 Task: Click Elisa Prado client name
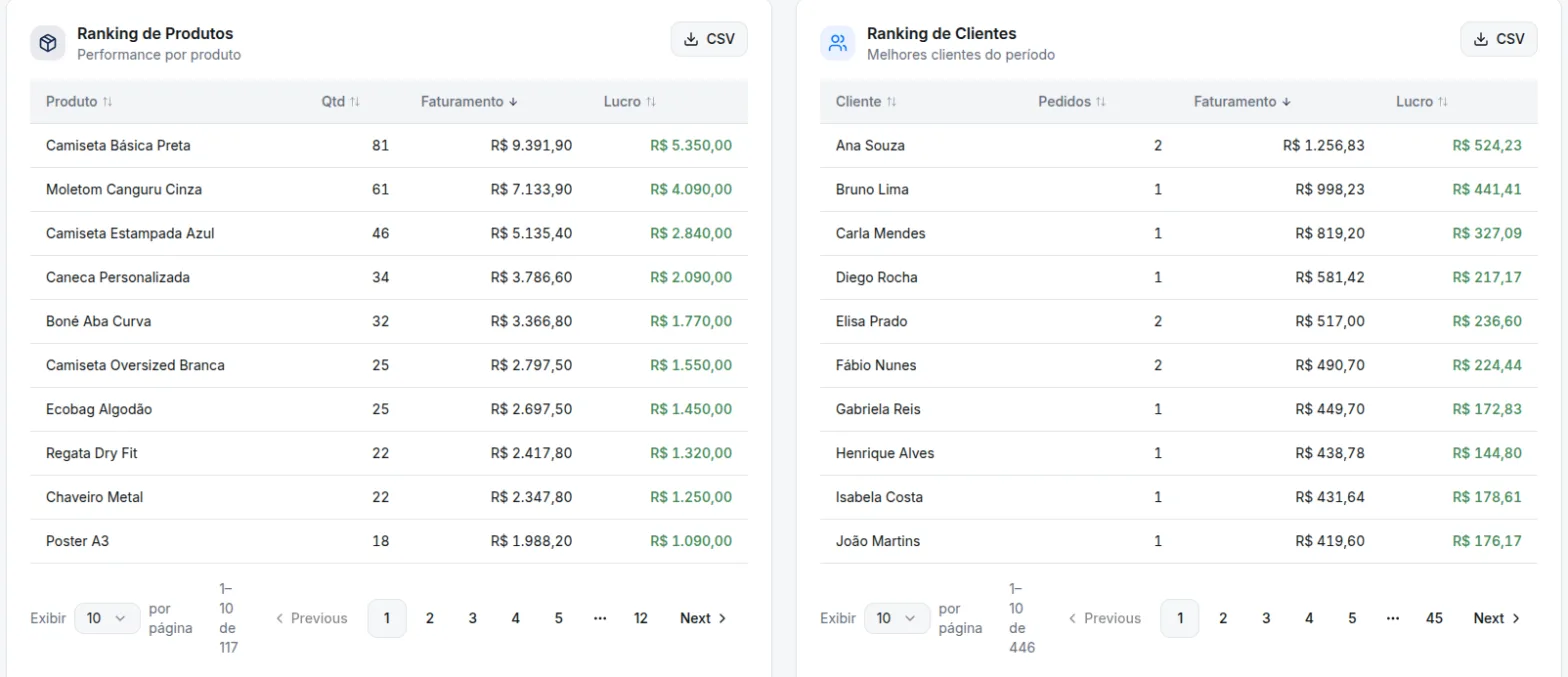pyautogui.click(x=872, y=321)
